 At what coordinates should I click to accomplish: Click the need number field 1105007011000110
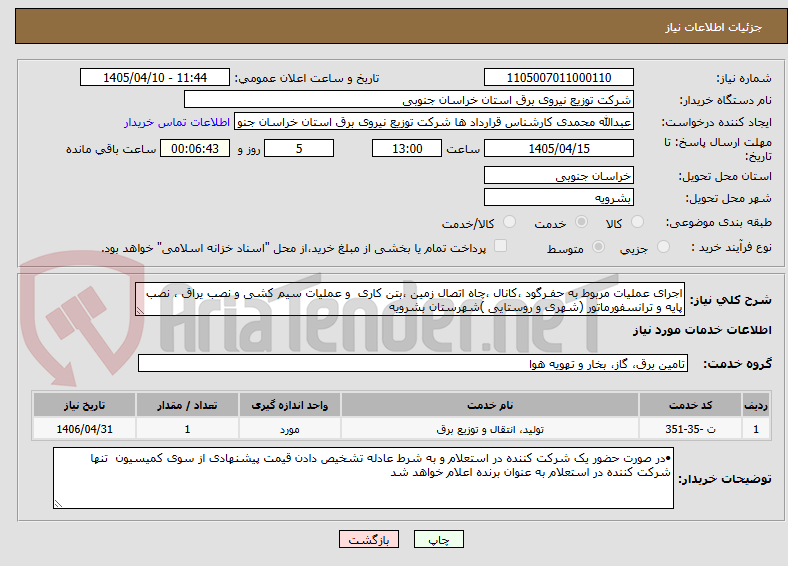(x=559, y=77)
